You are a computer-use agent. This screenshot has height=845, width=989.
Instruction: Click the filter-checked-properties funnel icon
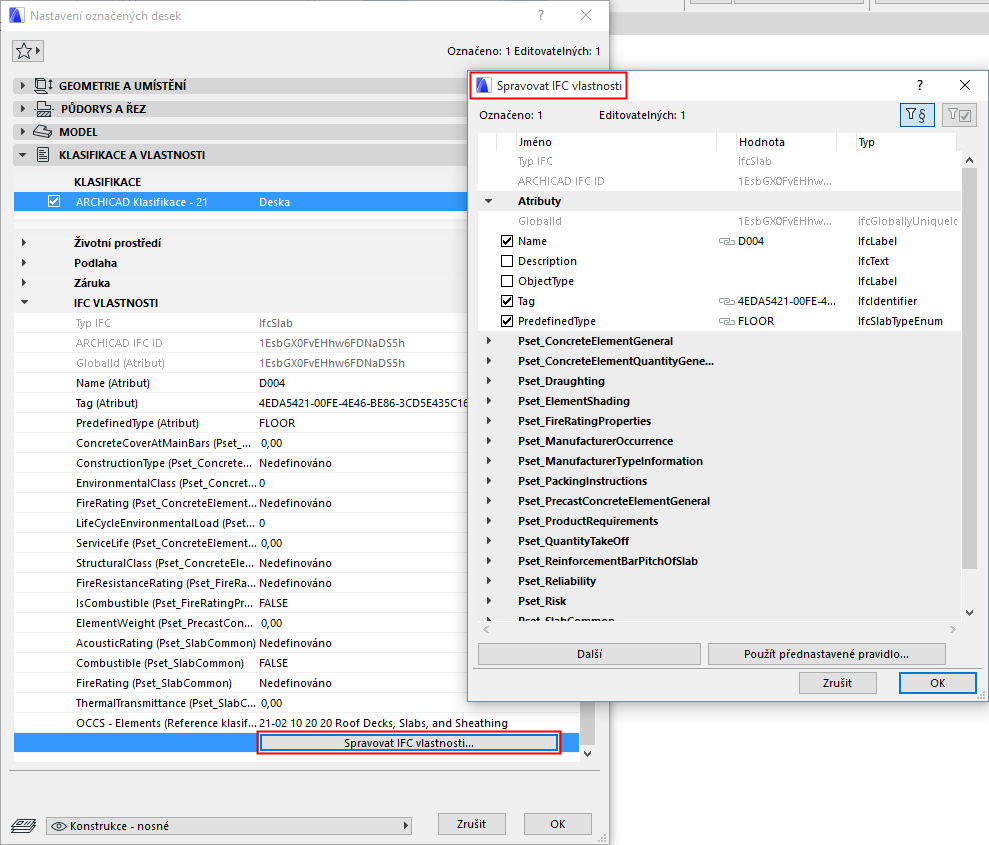[959, 114]
